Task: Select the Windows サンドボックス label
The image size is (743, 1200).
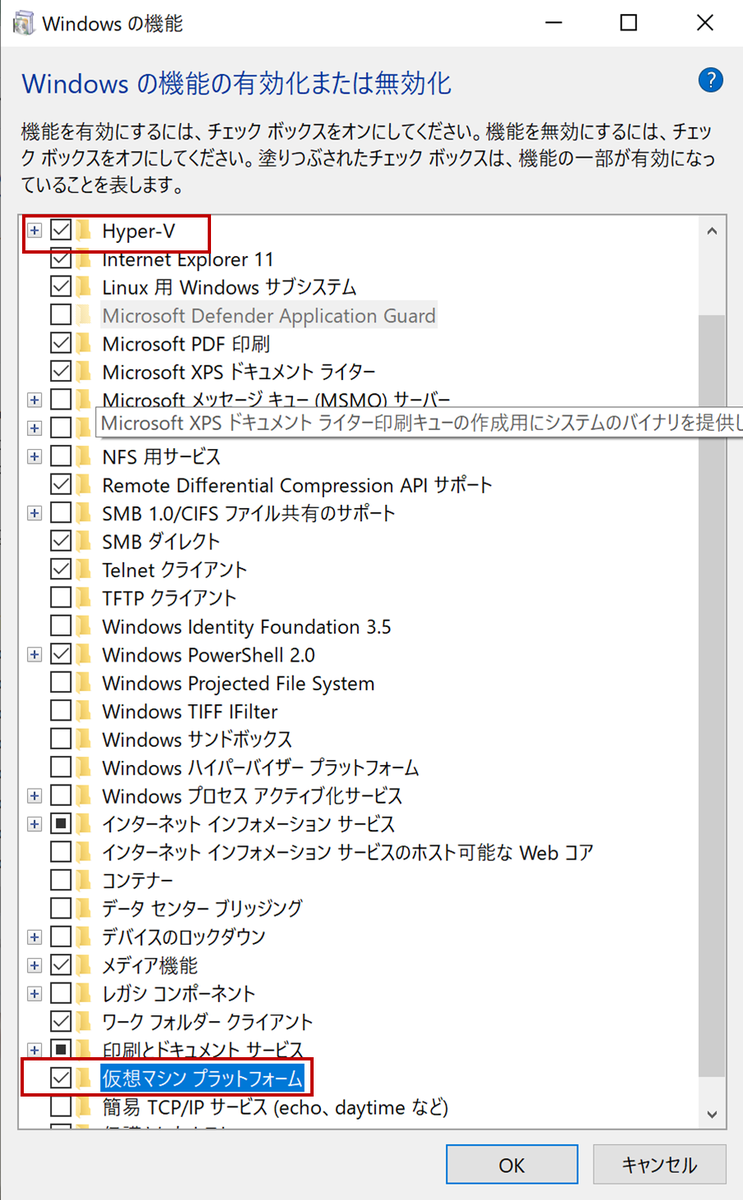Action: 197,740
